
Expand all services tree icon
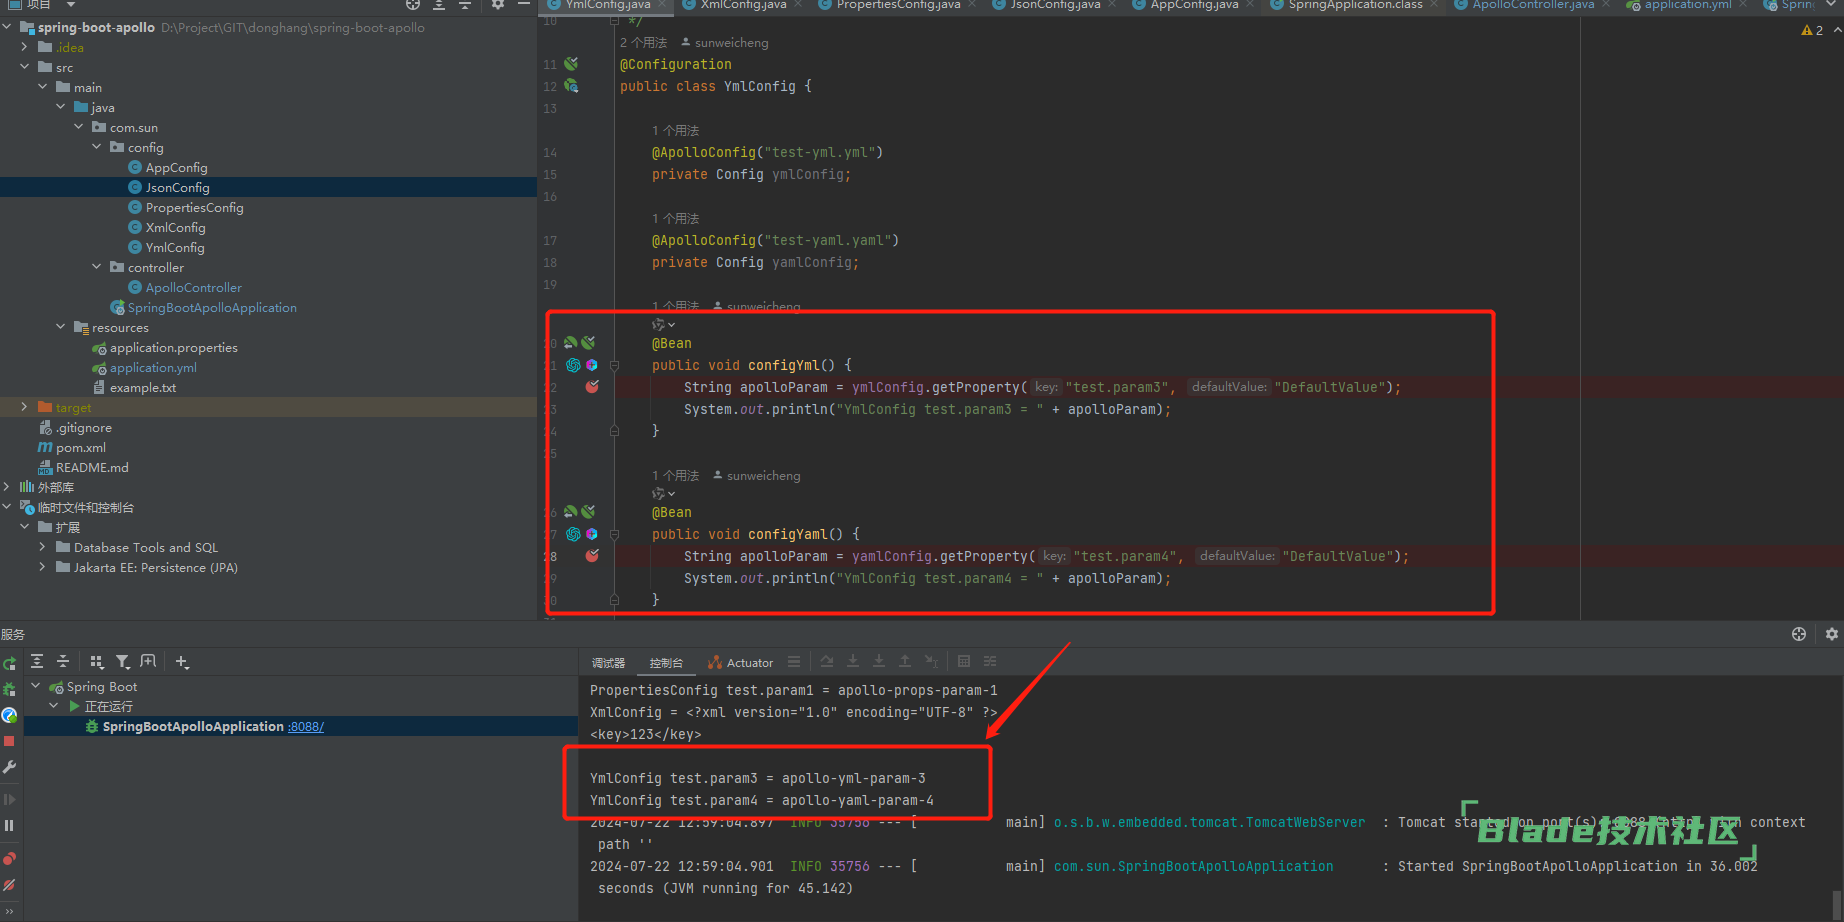tap(37, 661)
